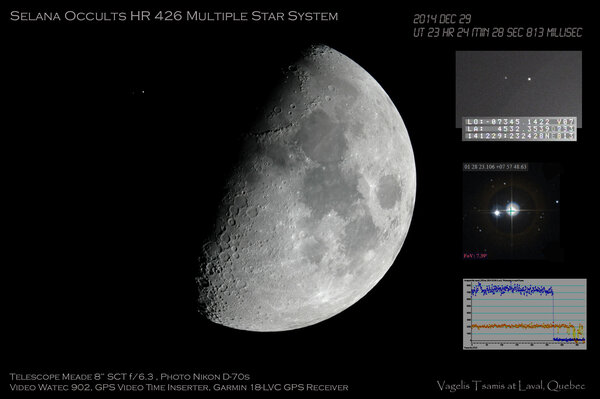Open the light curve graph thumbnail
The image size is (600, 399).
coord(525,314)
